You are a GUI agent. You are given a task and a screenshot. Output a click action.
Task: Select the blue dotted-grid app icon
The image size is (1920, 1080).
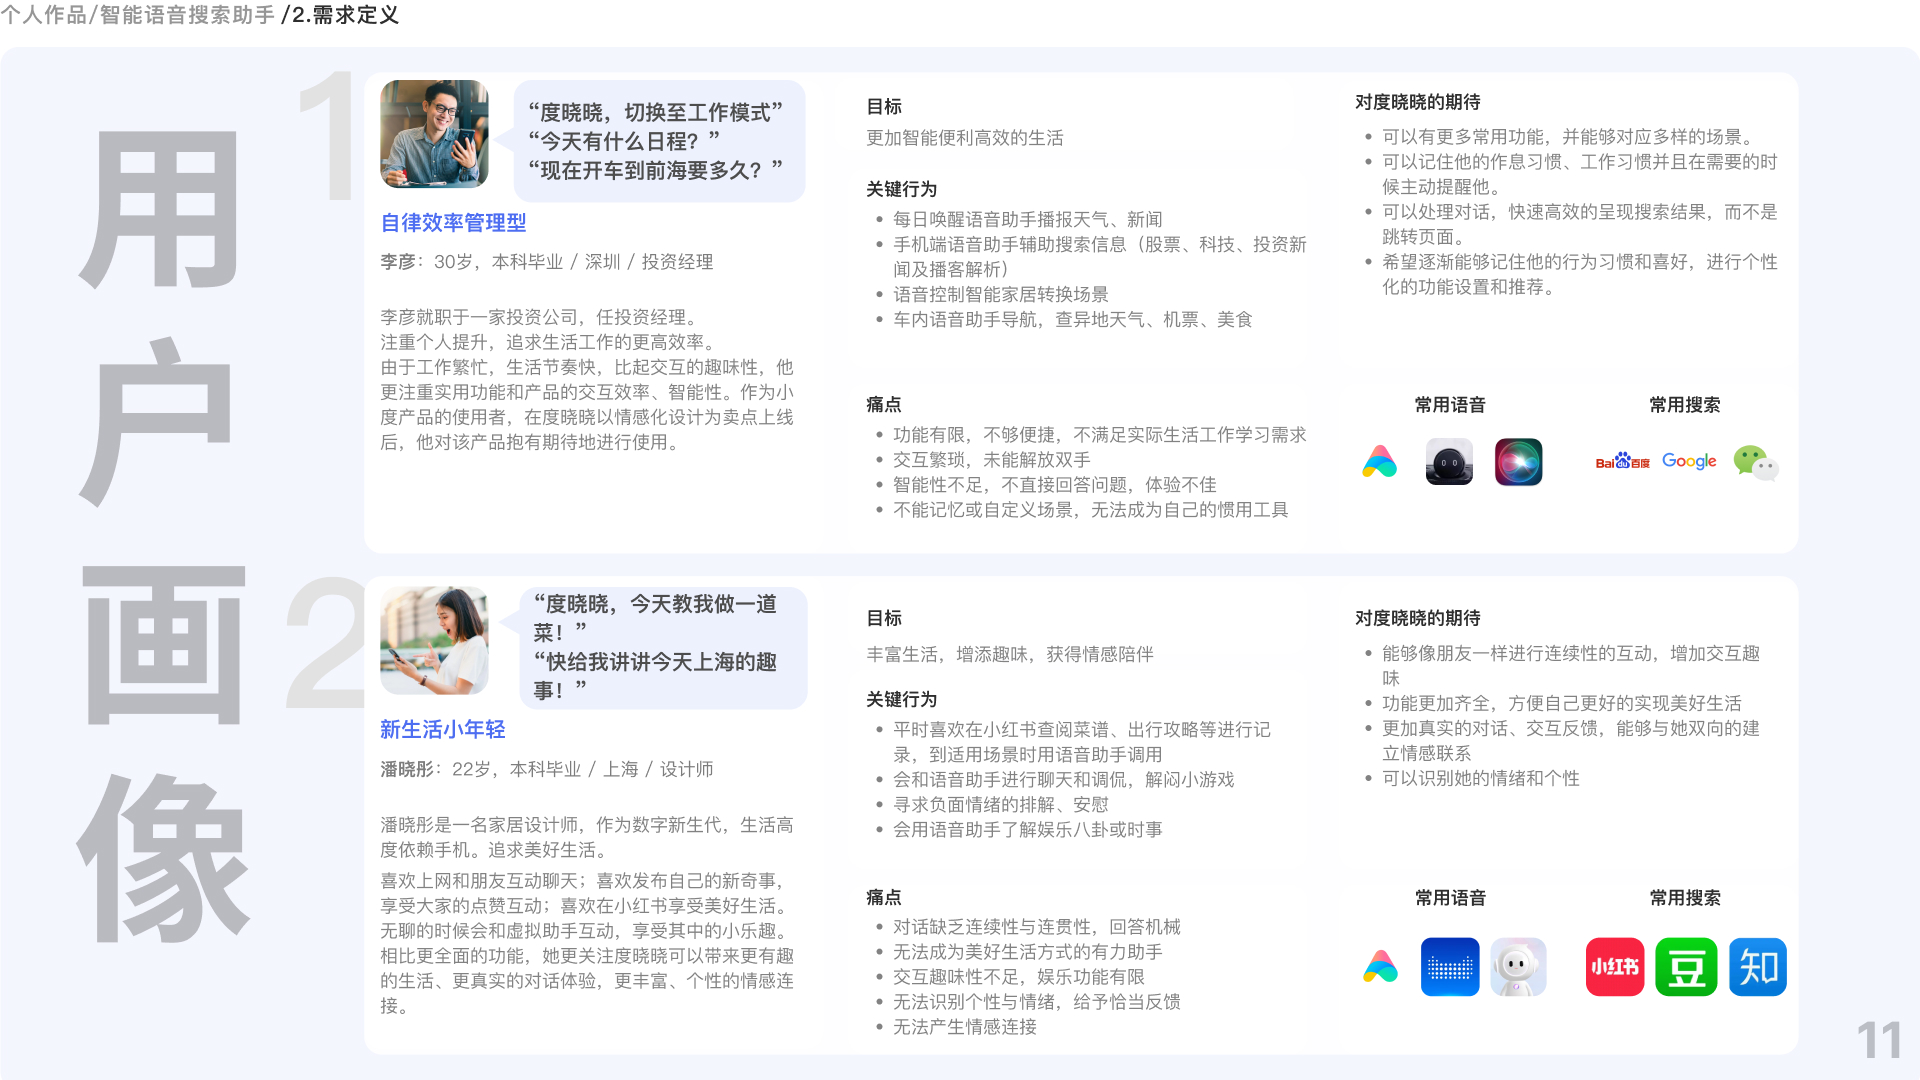pos(1449,967)
